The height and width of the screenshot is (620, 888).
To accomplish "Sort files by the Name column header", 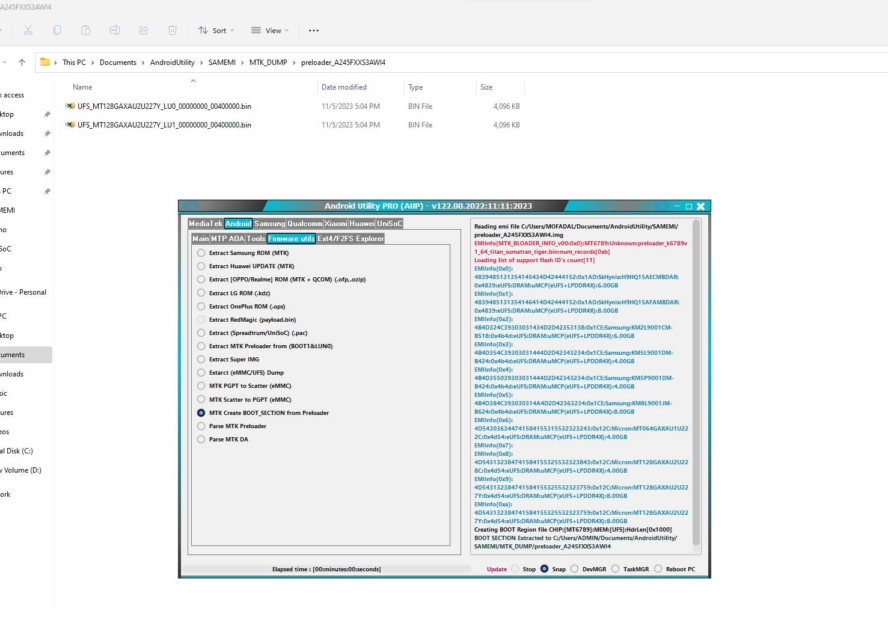I will click(x=82, y=87).
